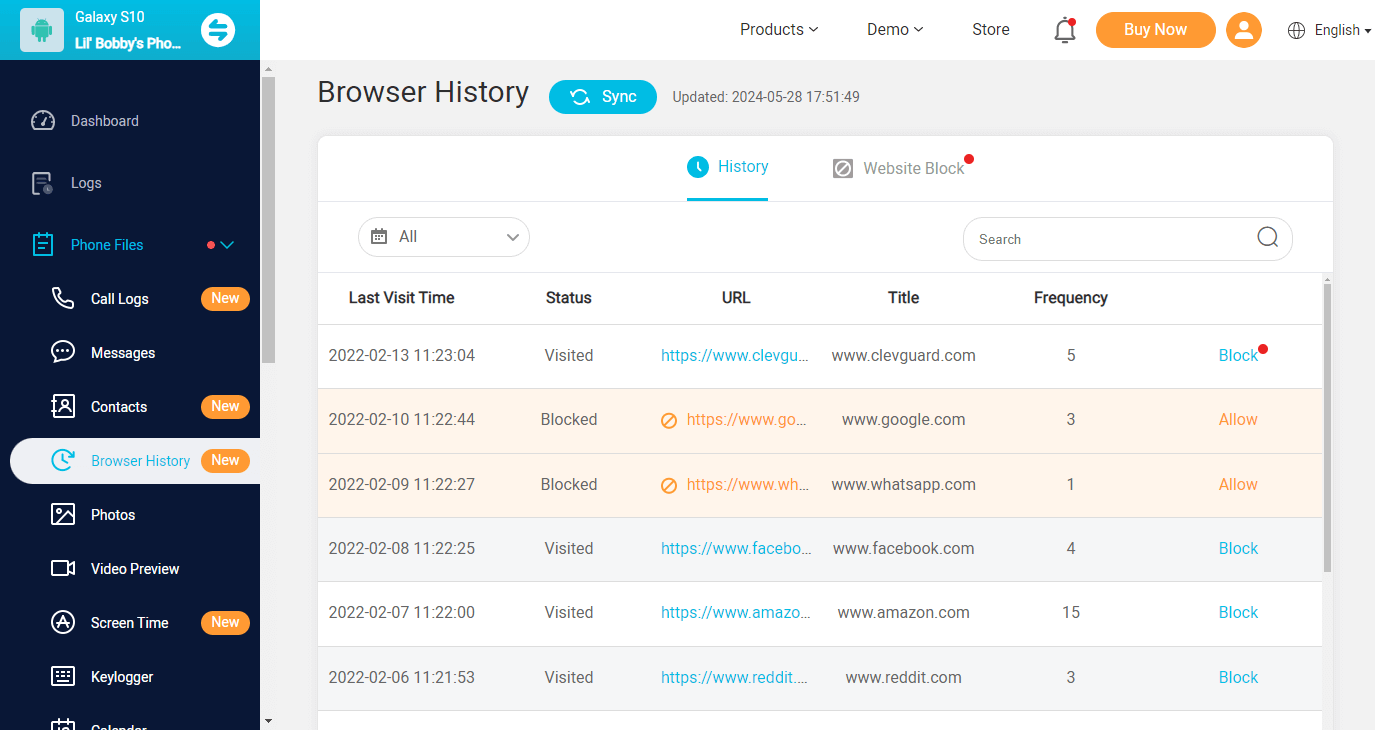Block the facebook.com site
Screen dimensions: 1375x730
[x=1238, y=549]
